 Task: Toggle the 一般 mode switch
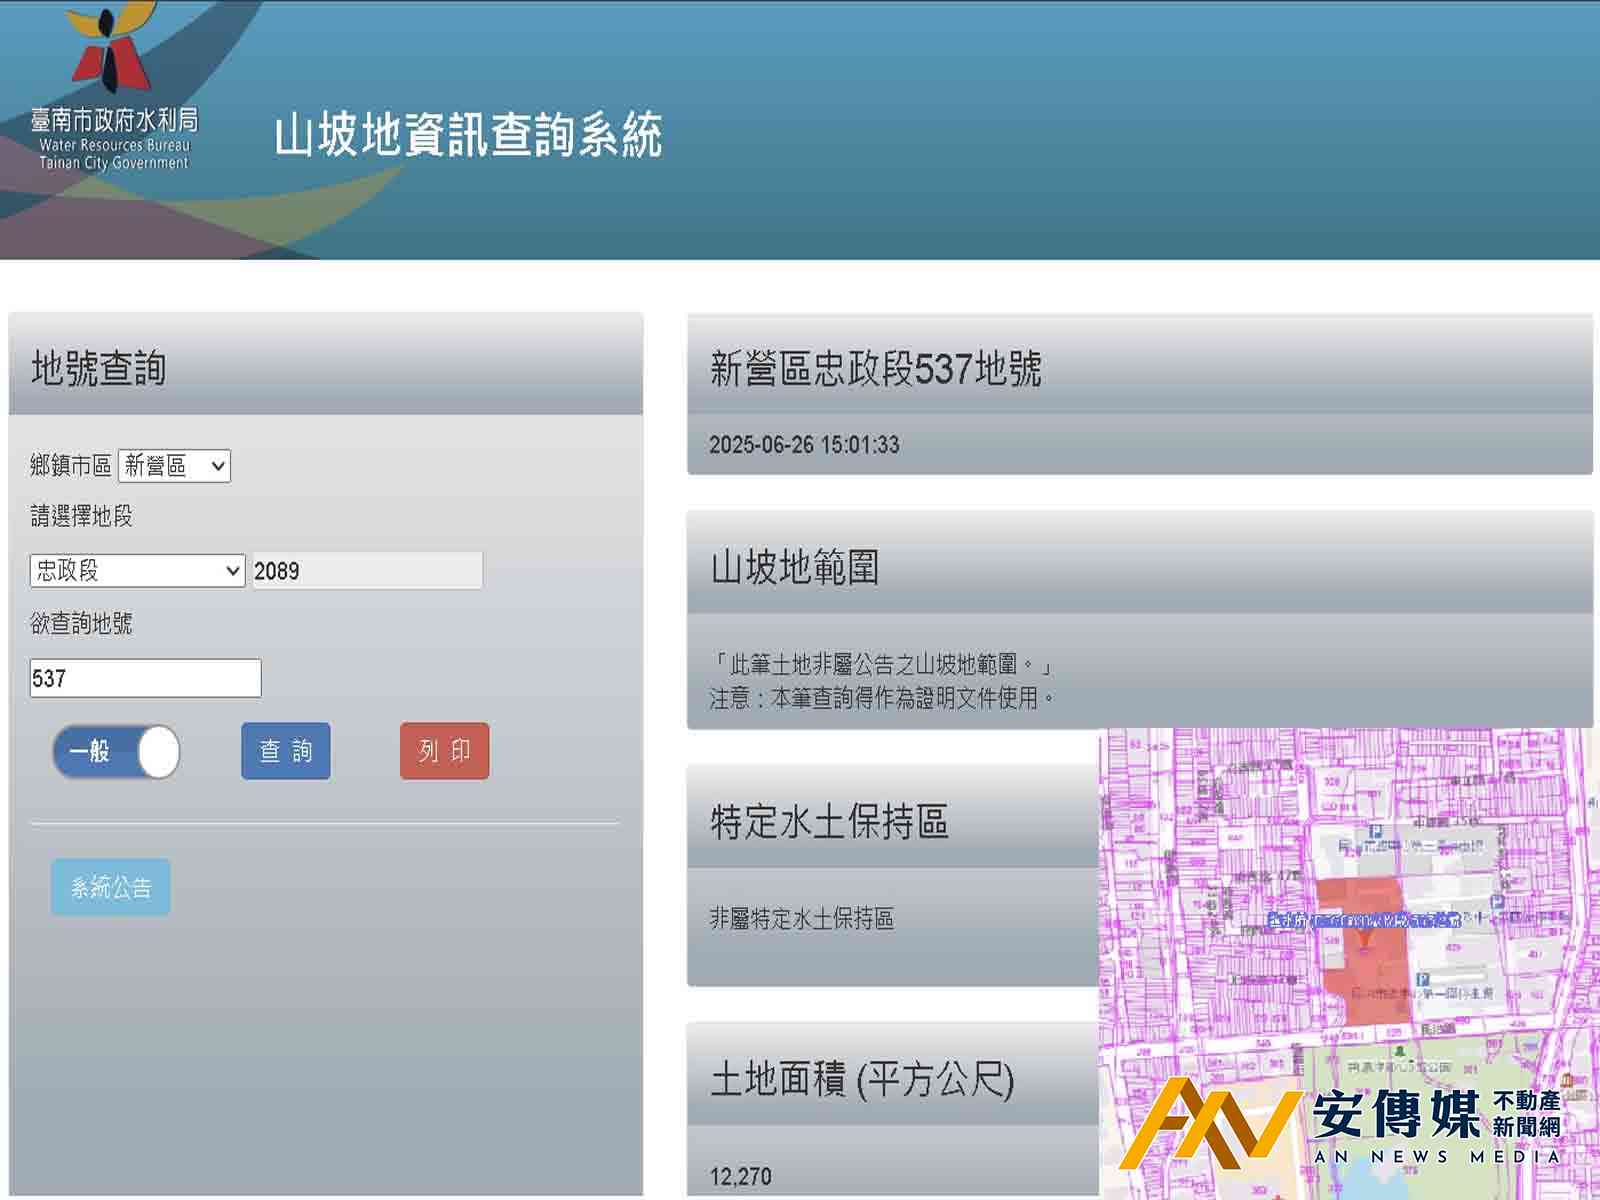click(116, 752)
